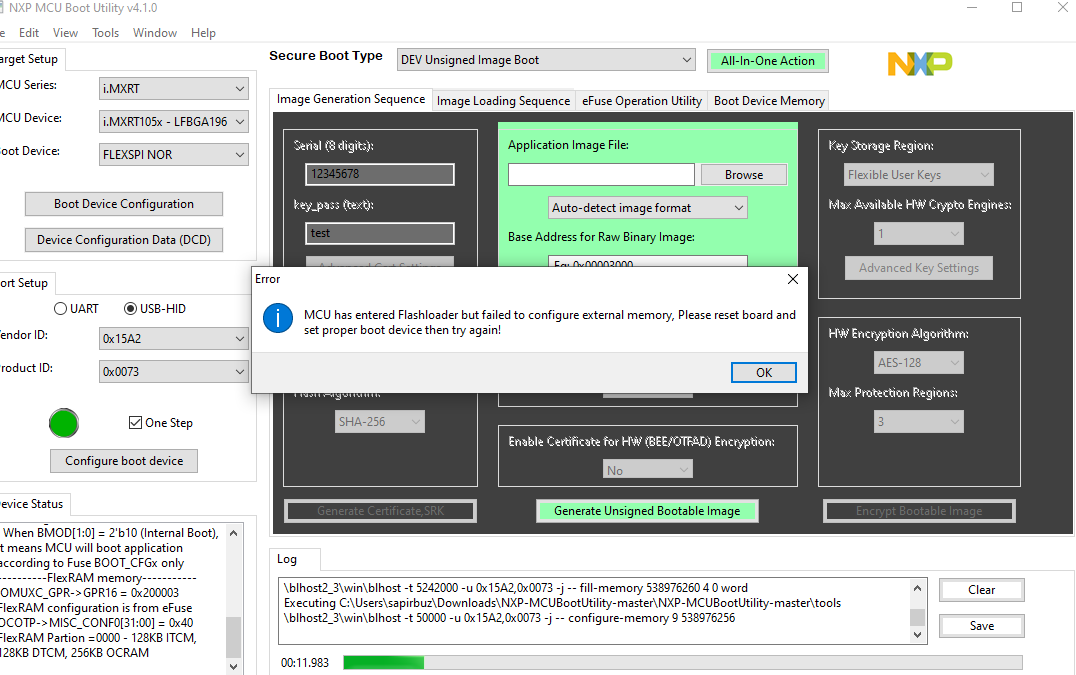Clear the log output
Image resolution: width=1076 pixels, height=675 pixels.
(x=980, y=589)
